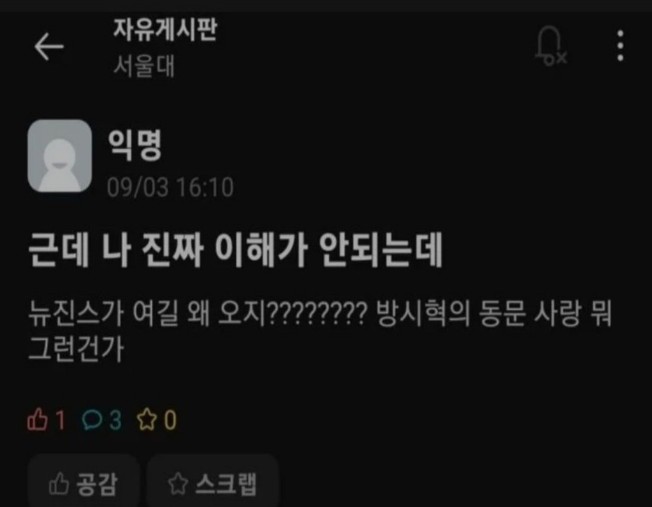
Task: Tap the 익명 author name
Action: (135, 145)
